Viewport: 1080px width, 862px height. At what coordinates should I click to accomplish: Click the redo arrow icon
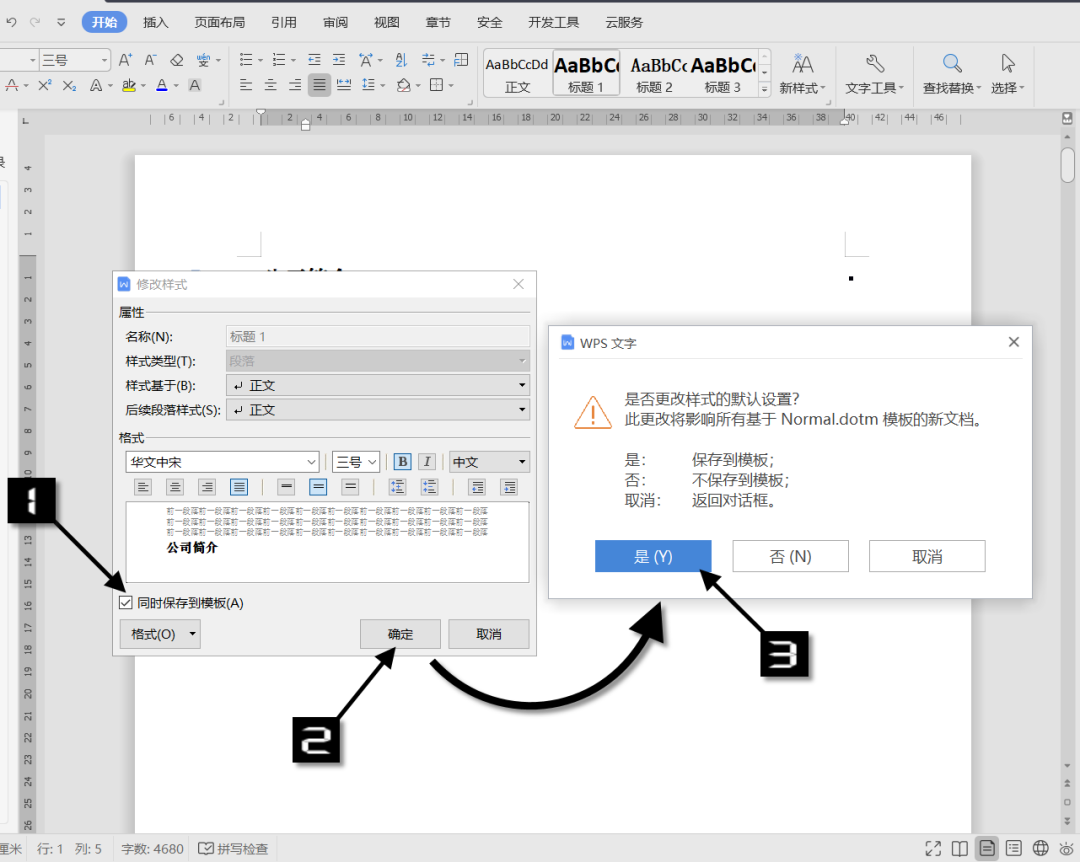35,22
